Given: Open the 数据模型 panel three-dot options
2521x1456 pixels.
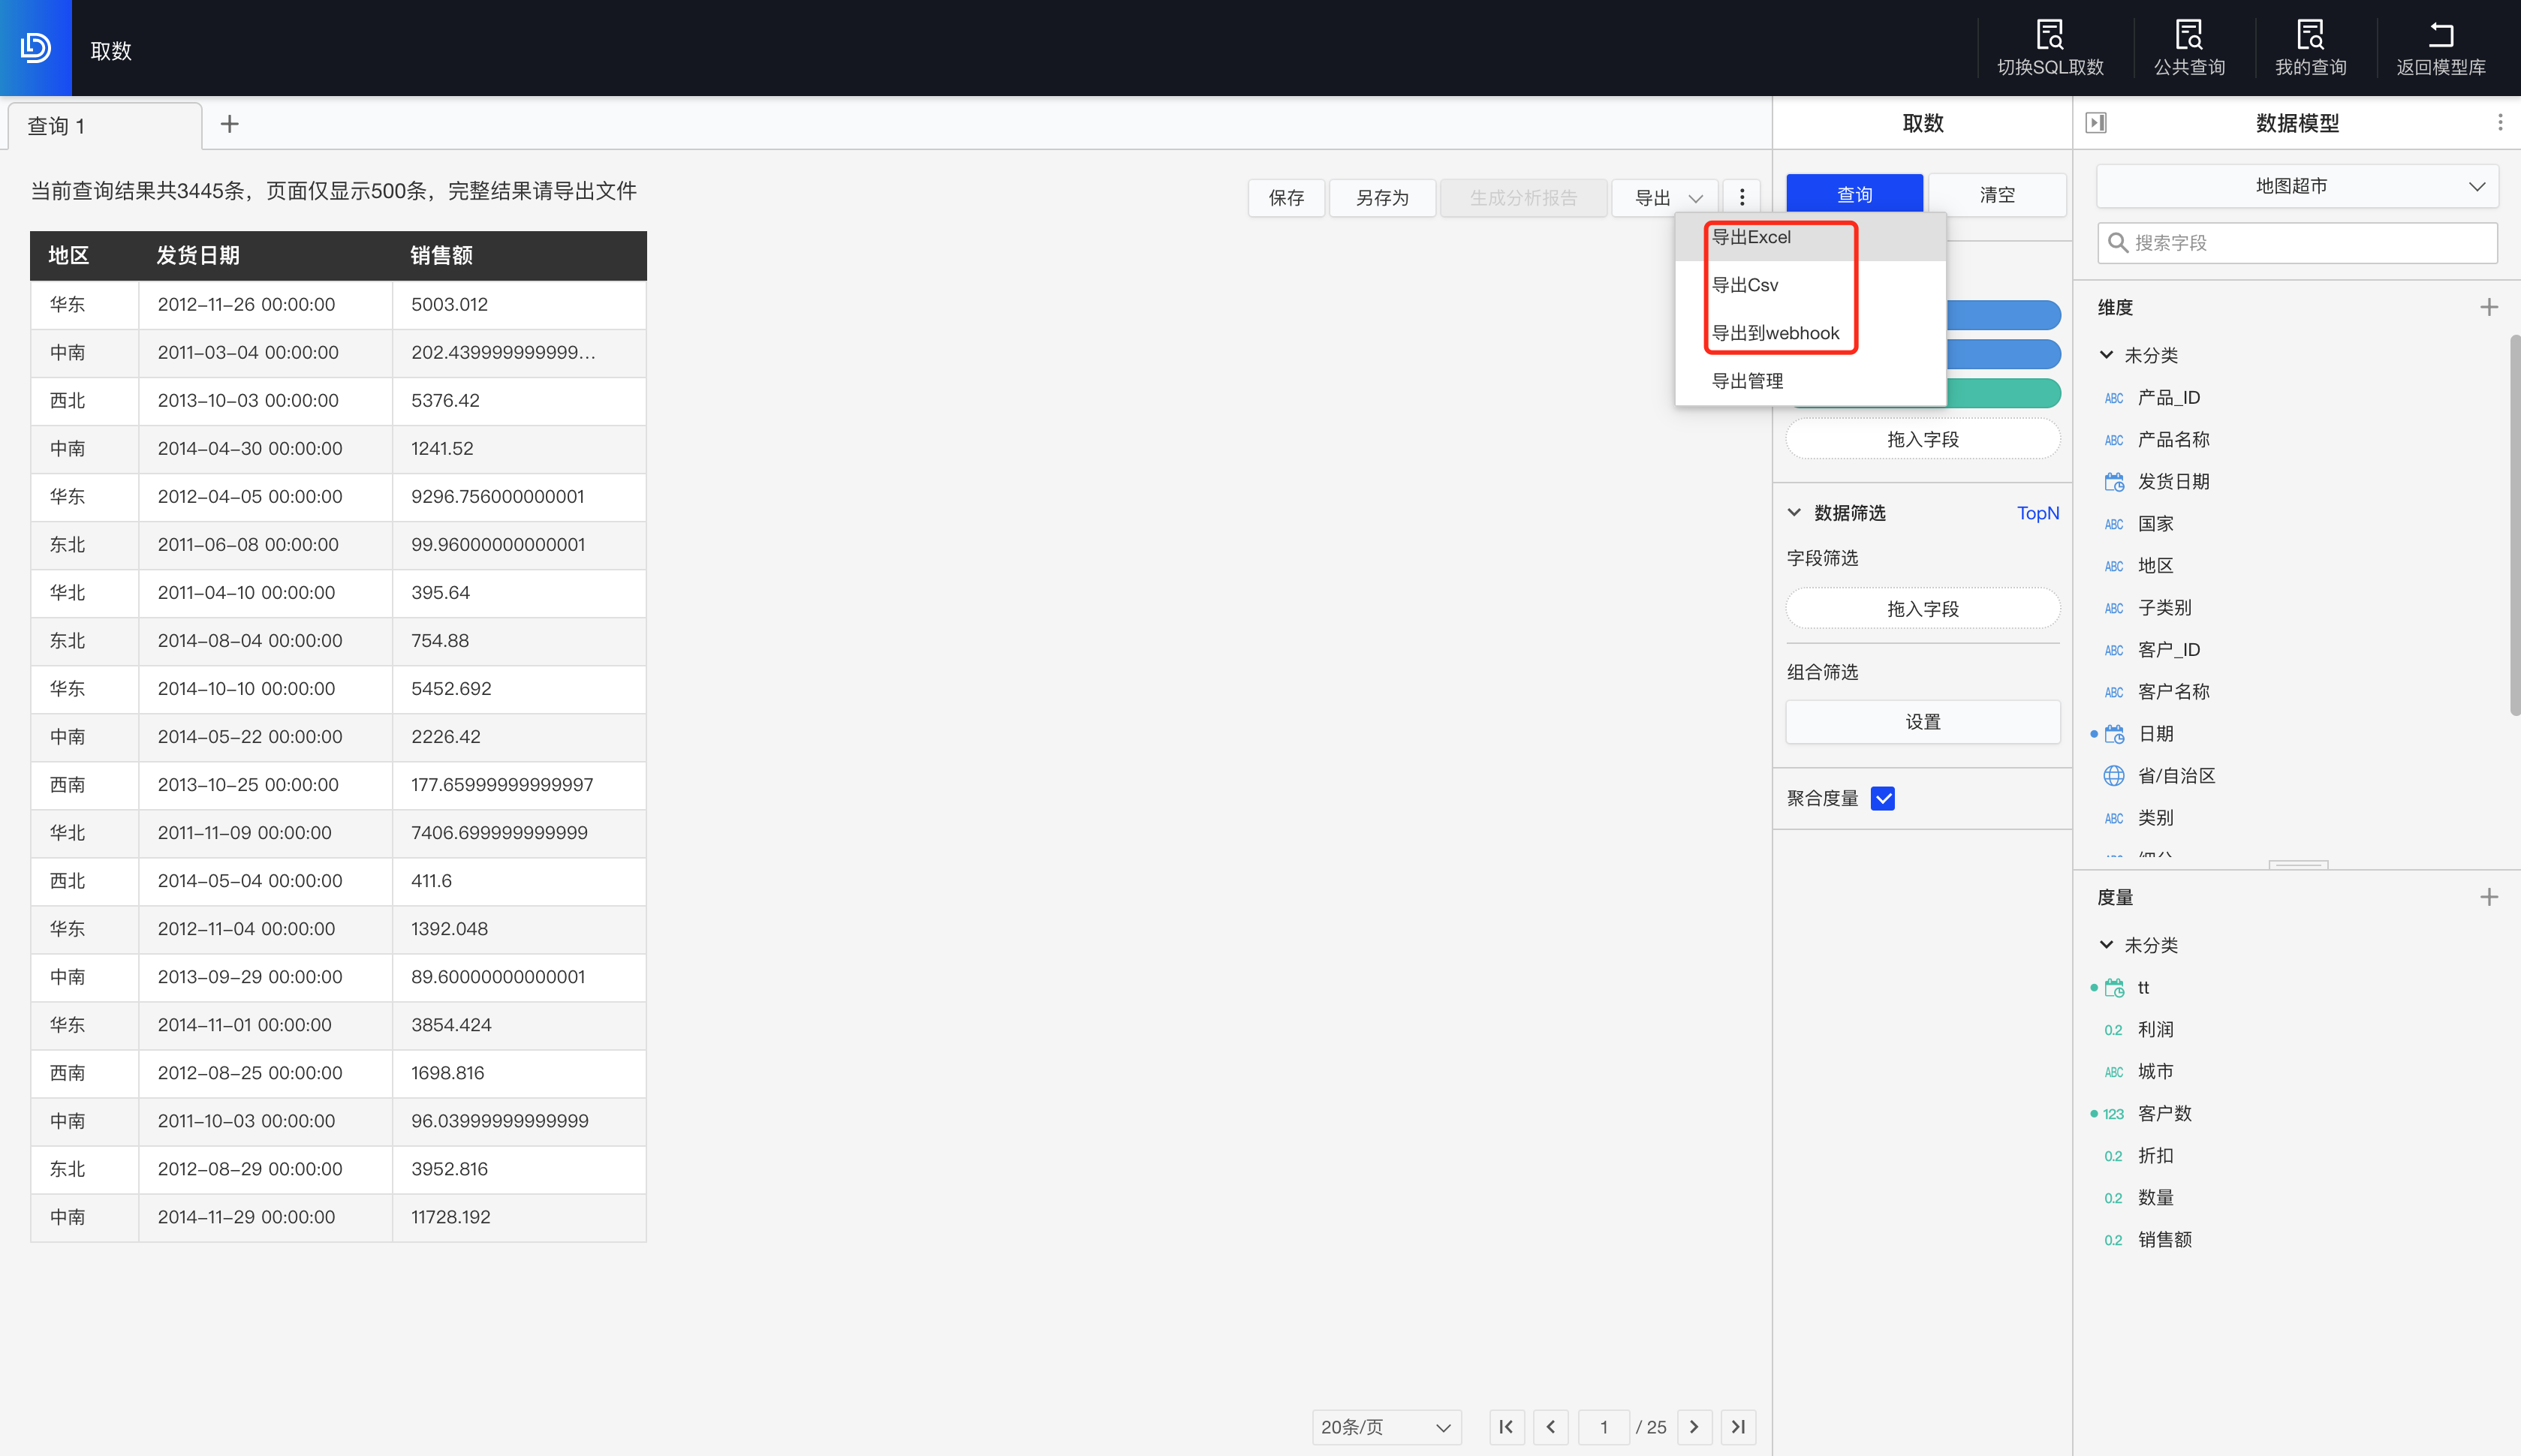Looking at the screenshot, I should click(x=2500, y=122).
